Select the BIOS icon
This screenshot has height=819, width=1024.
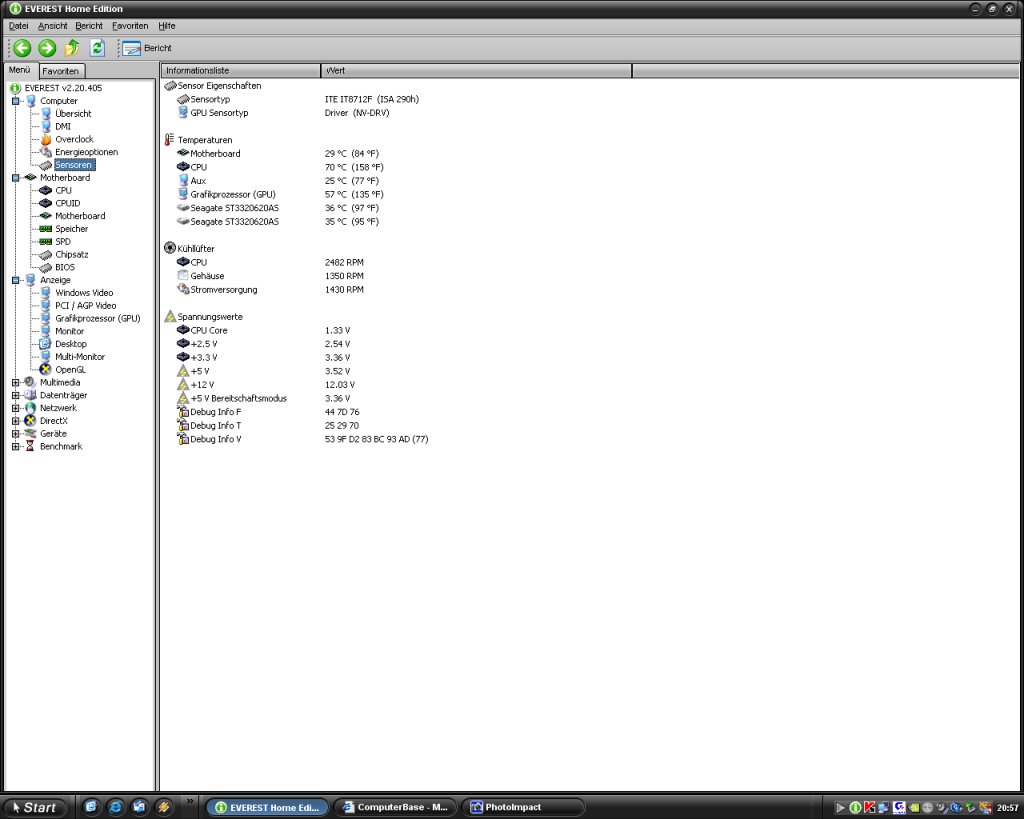pyautogui.click(x=46, y=268)
